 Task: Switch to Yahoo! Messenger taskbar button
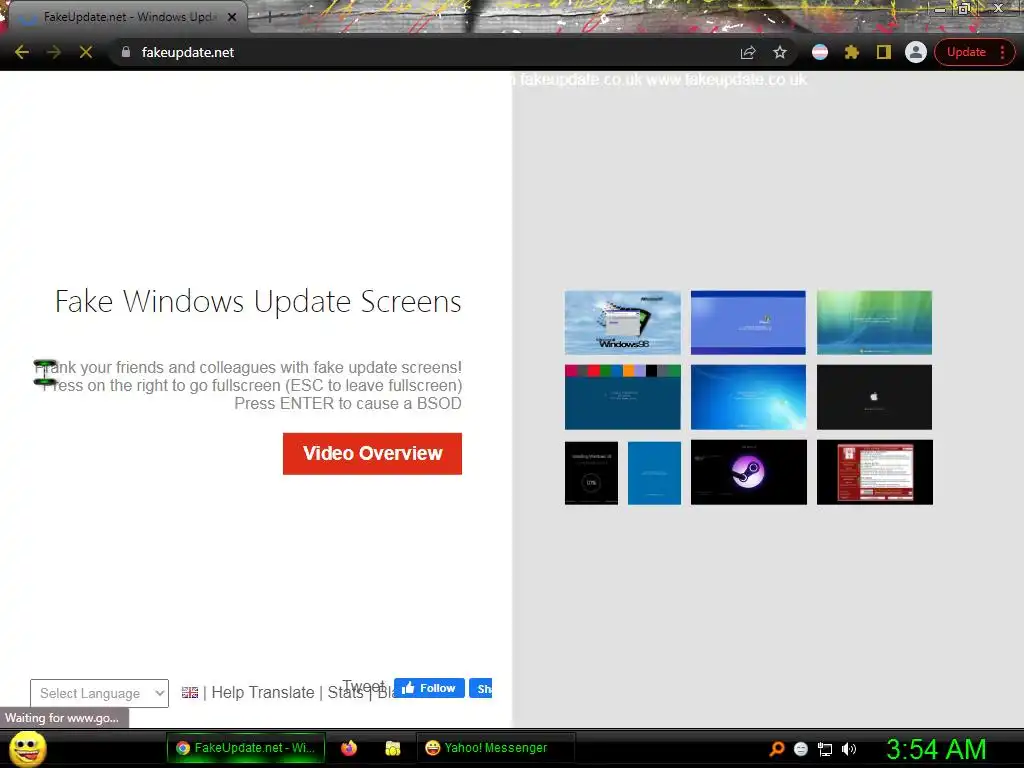(x=495, y=748)
